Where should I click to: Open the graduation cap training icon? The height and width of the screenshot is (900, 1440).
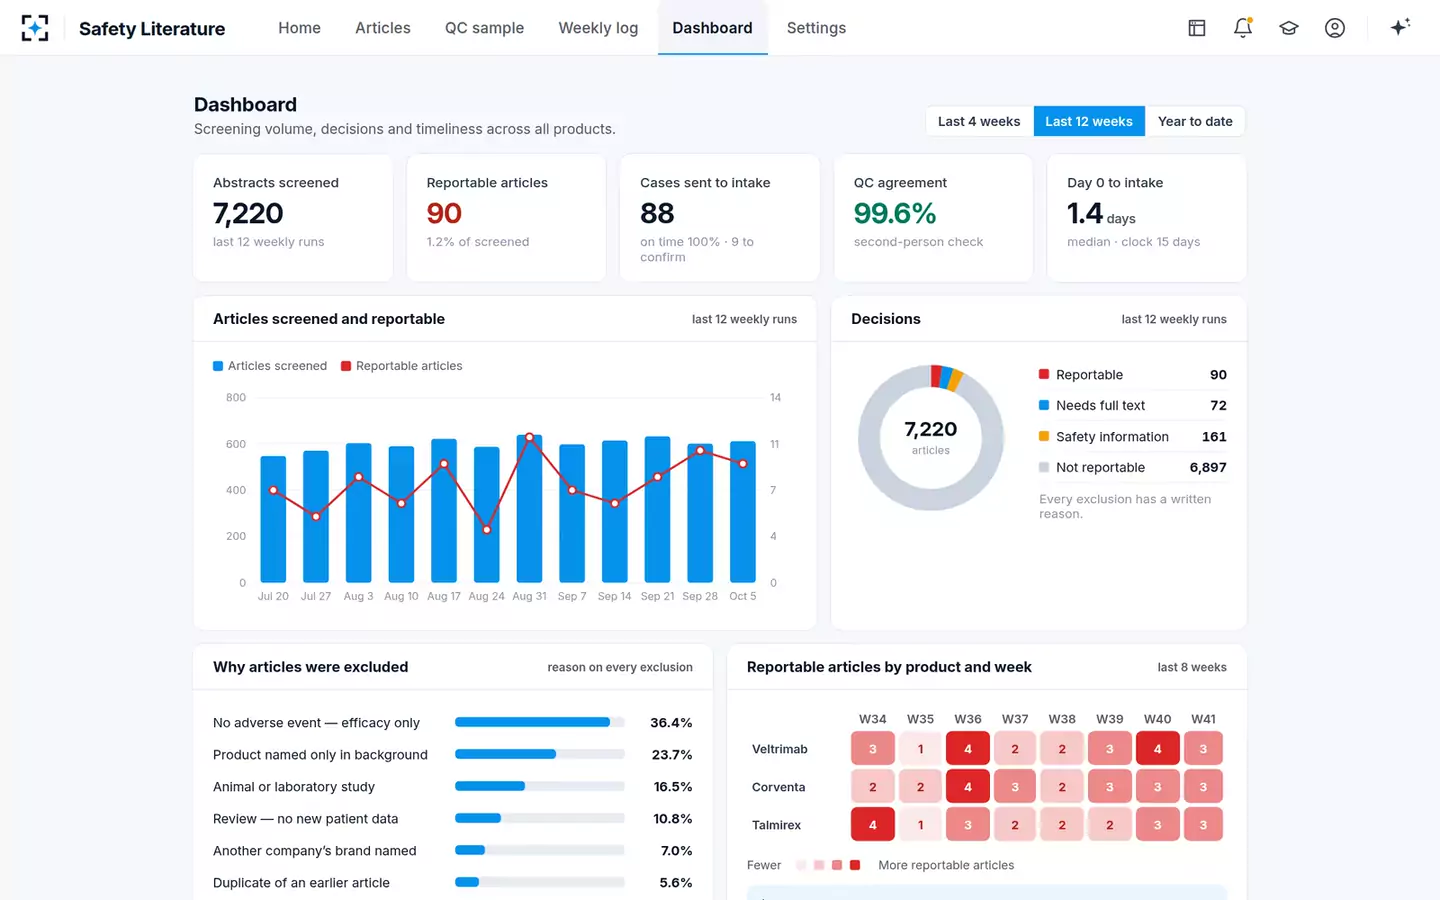(x=1289, y=28)
